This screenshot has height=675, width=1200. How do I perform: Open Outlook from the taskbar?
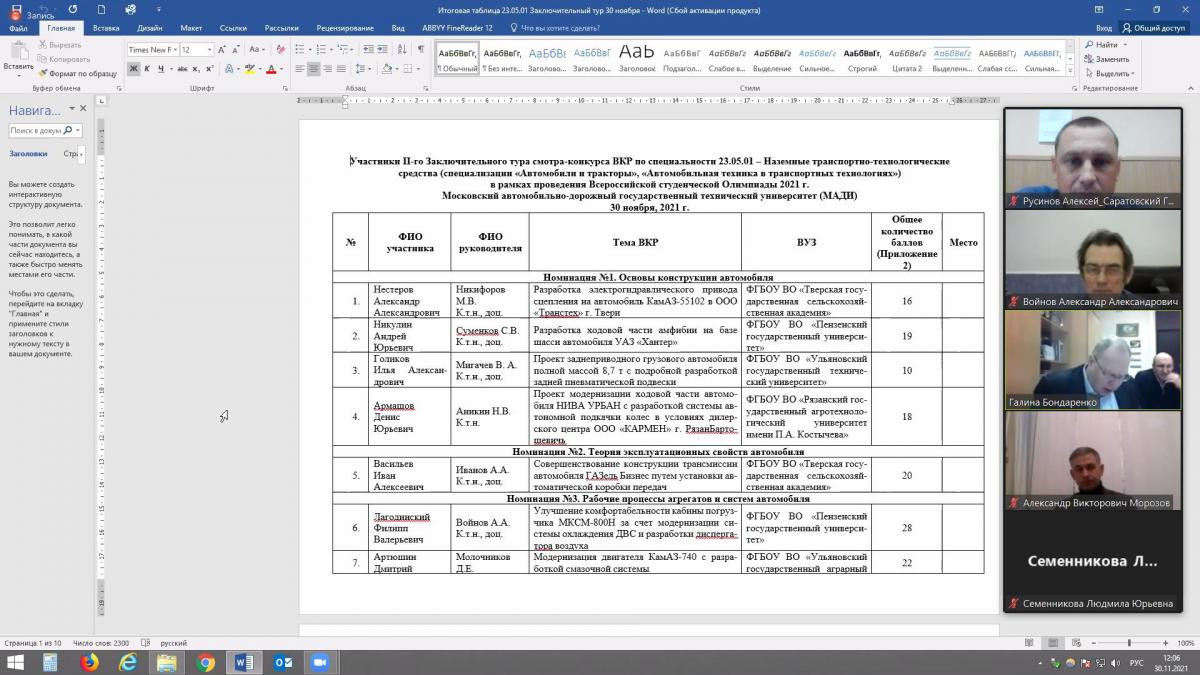[x=282, y=662]
